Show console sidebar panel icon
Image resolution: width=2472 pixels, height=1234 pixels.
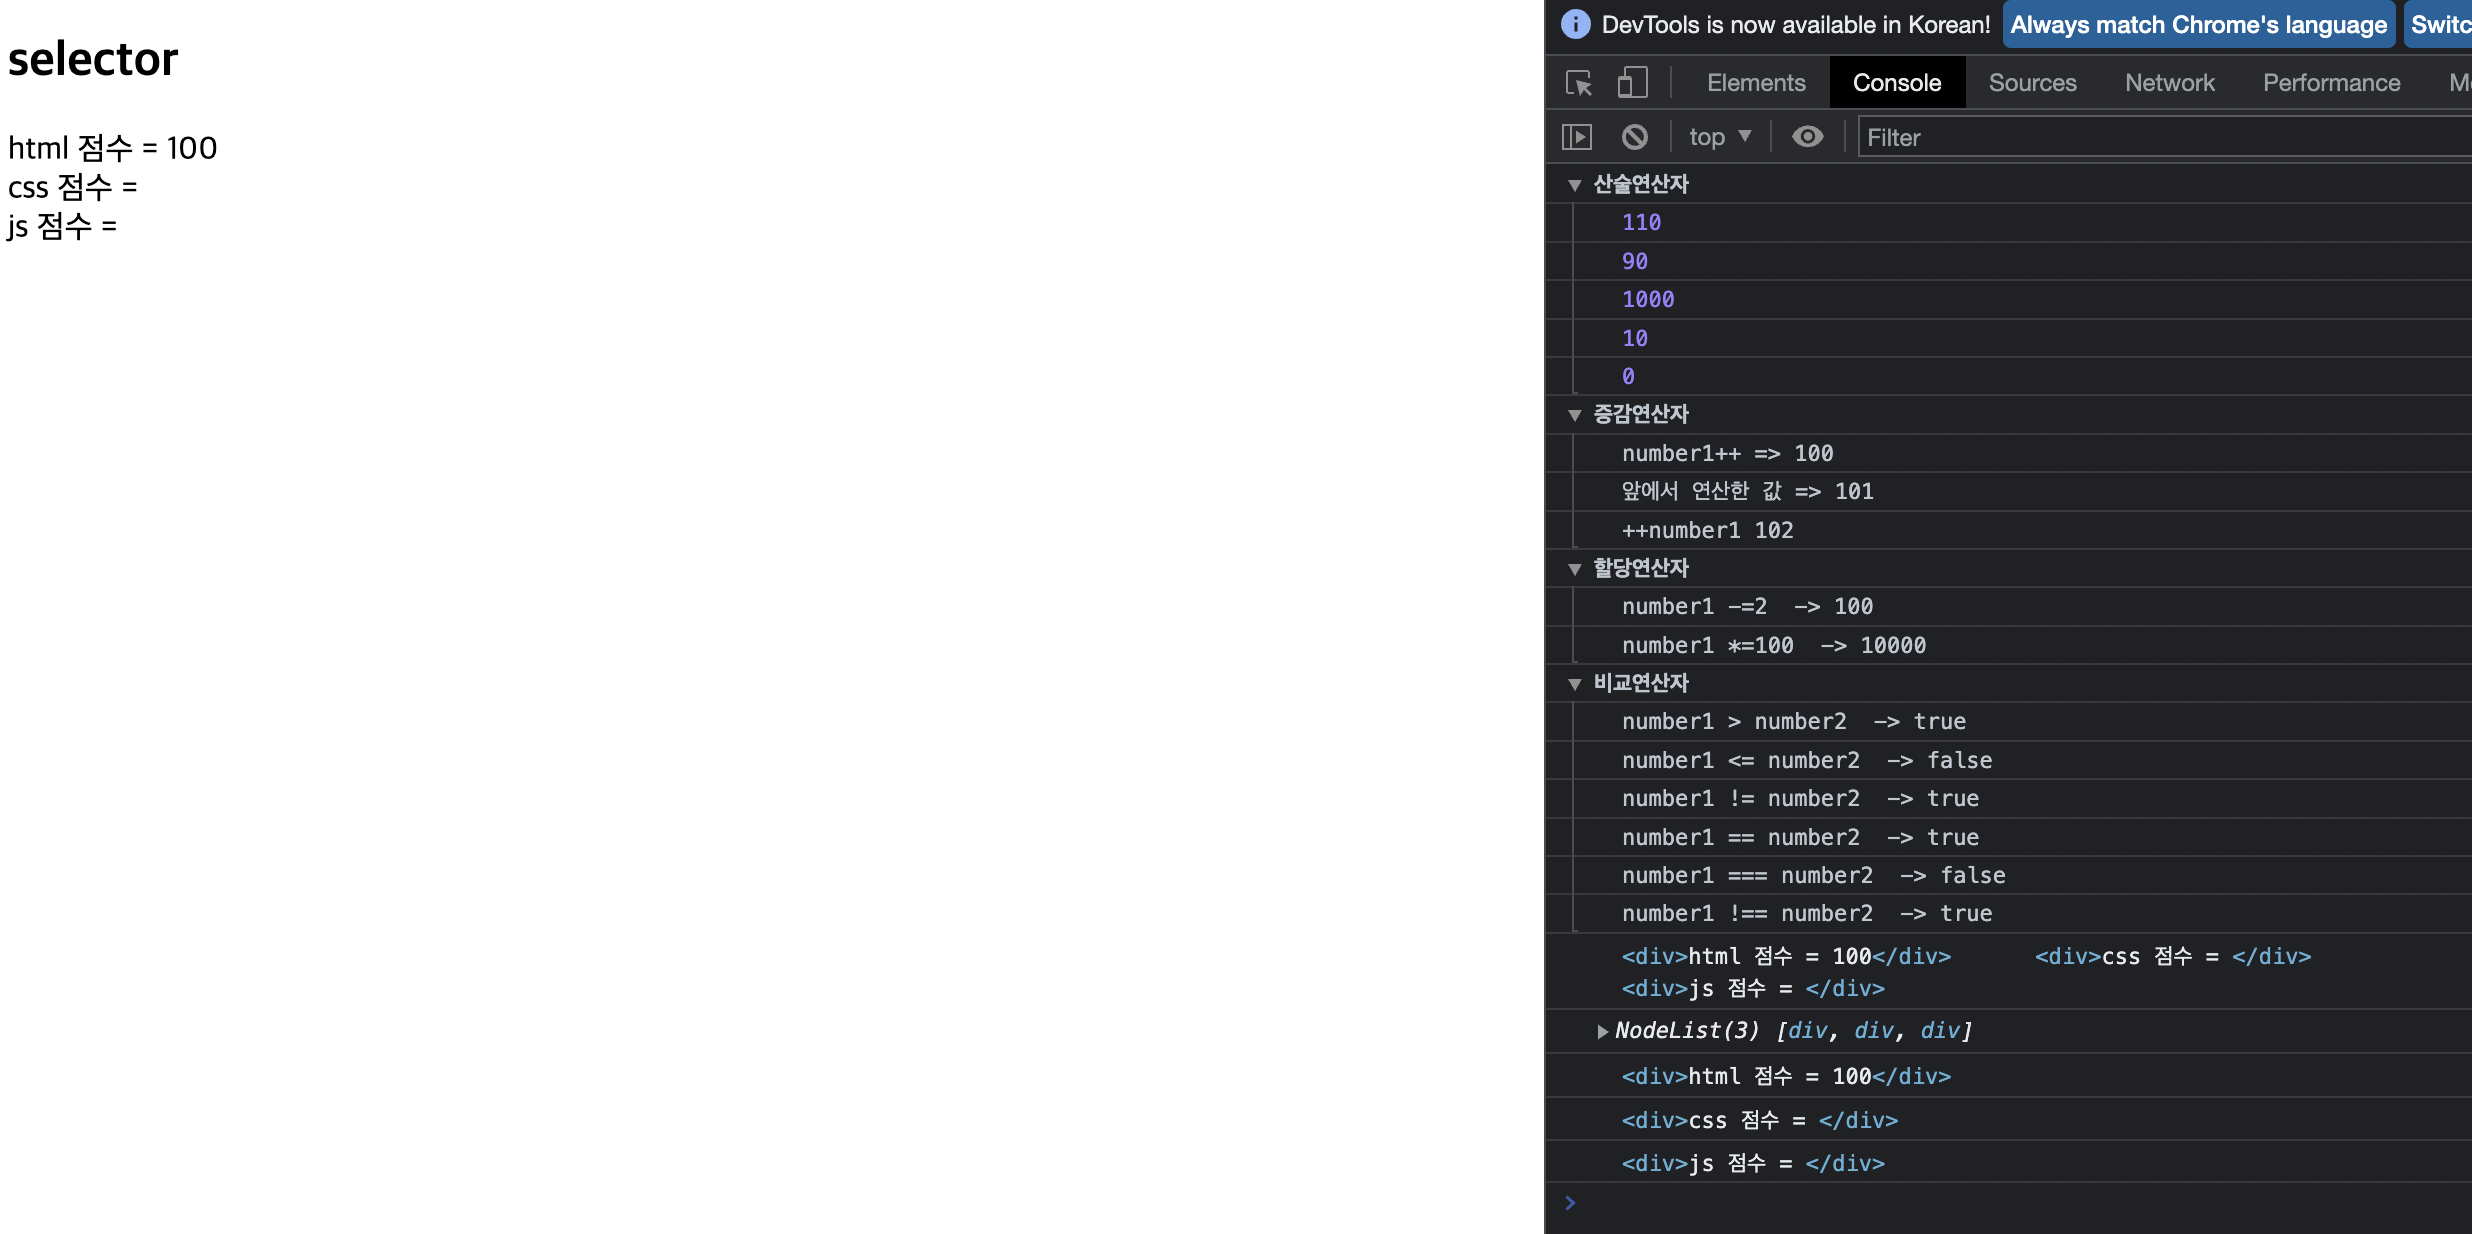pyautogui.click(x=1577, y=137)
